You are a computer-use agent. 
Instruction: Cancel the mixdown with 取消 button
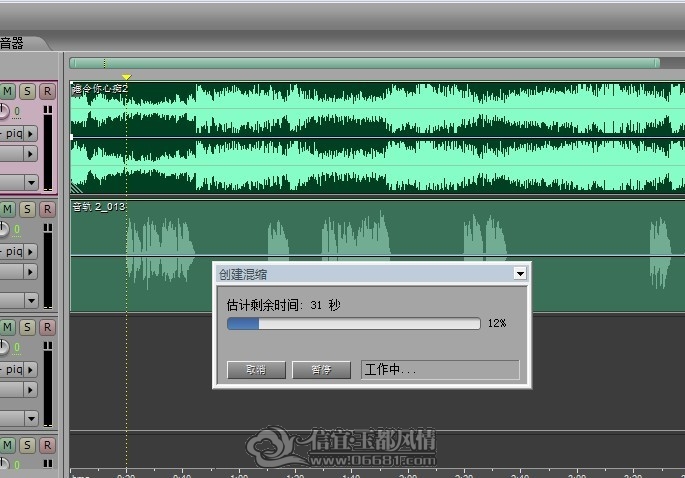(x=256, y=370)
